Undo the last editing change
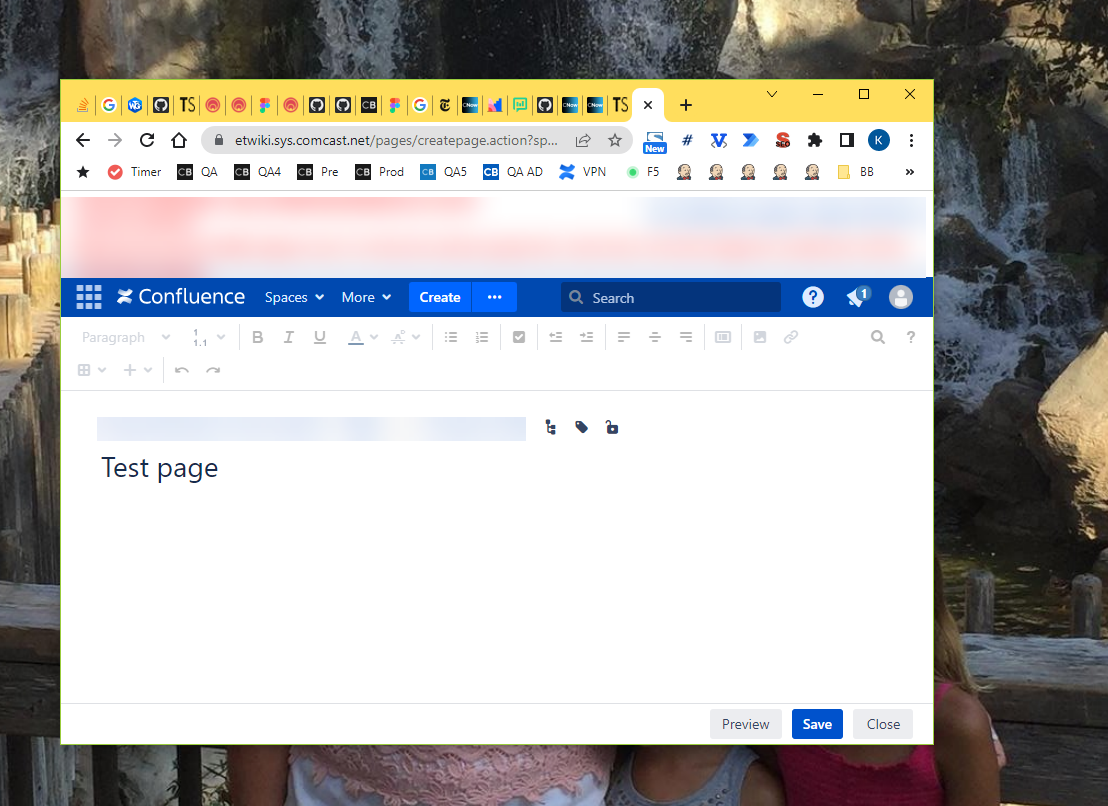1108x806 pixels. 182,370
